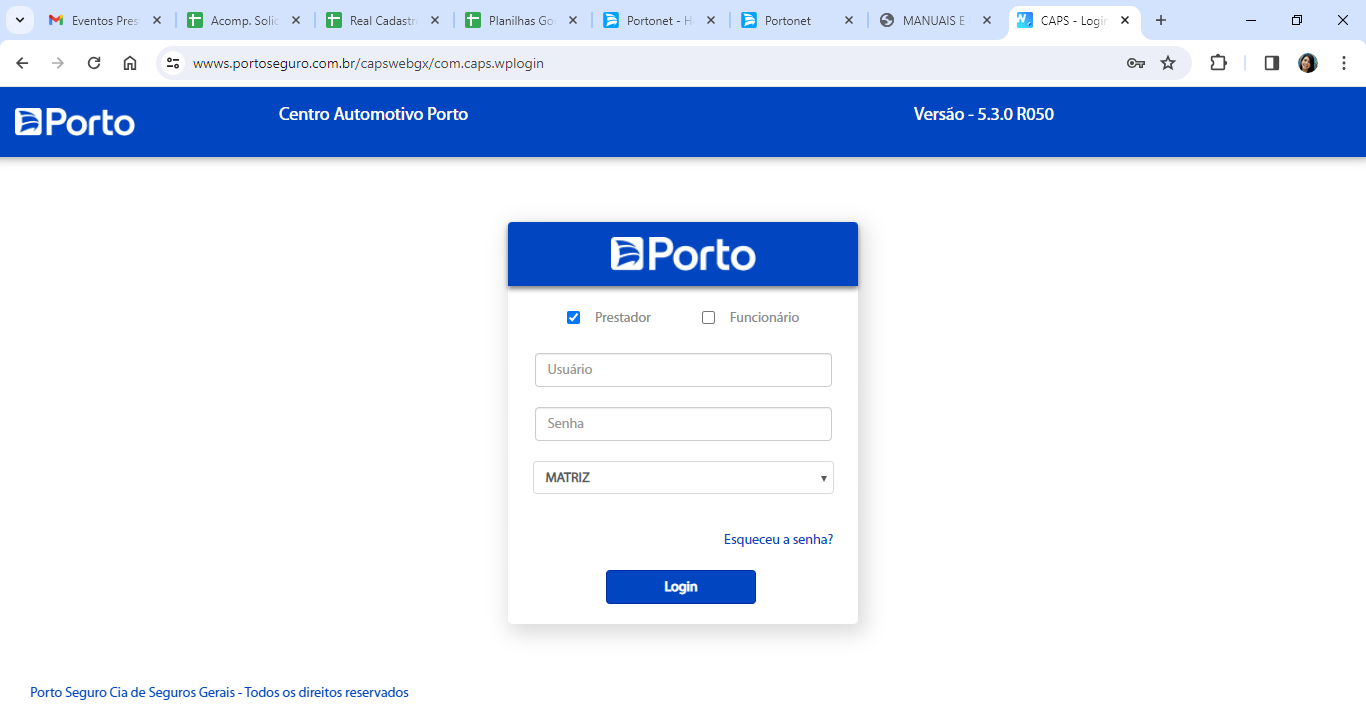This screenshot has height=728, width=1366.
Task: View site information icon in address bar
Action: click(x=173, y=63)
